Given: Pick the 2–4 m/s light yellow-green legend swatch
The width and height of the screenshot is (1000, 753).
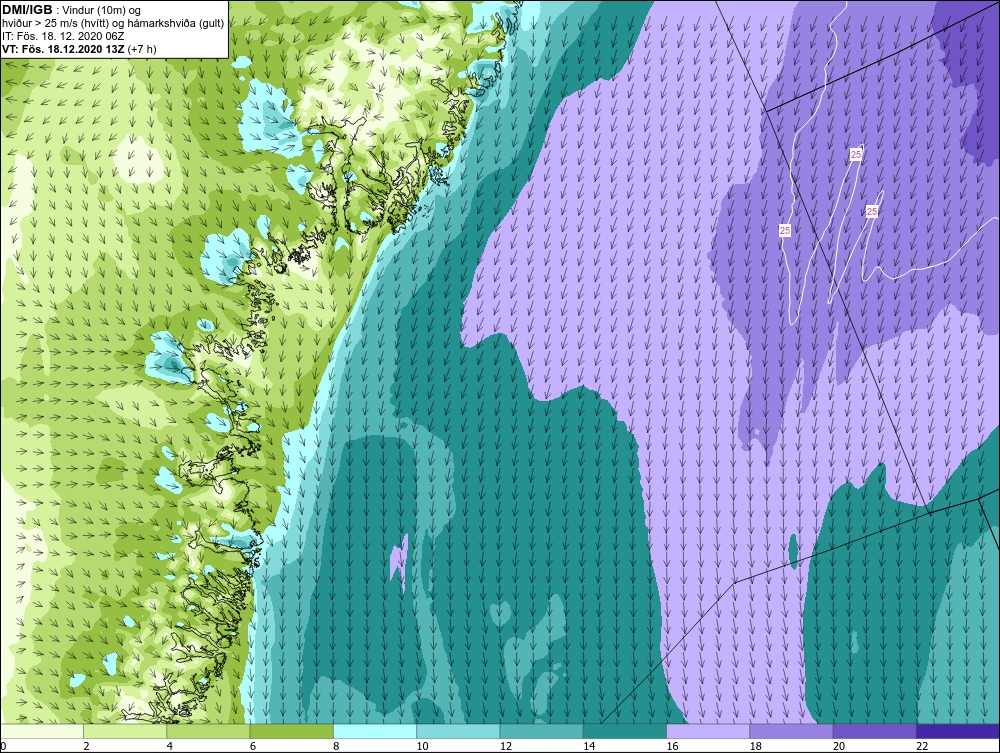Looking at the screenshot, I should (125, 731).
